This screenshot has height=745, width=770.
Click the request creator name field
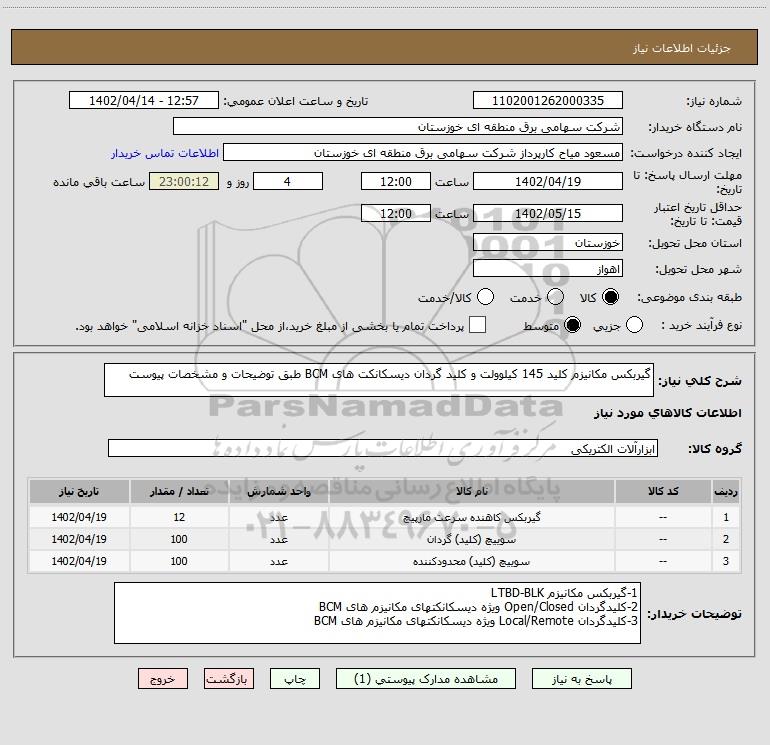pyautogui.click(x=423, y=153)
